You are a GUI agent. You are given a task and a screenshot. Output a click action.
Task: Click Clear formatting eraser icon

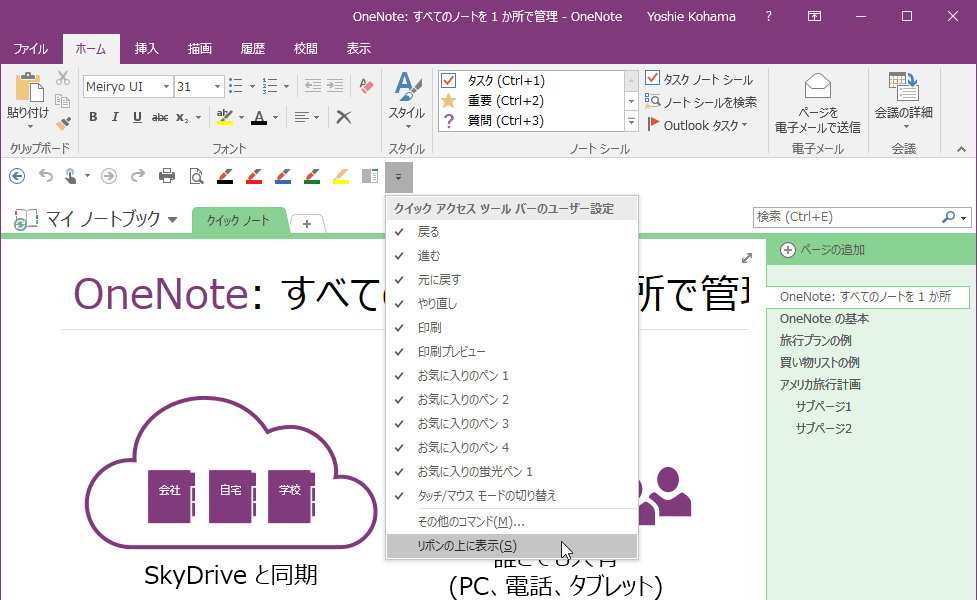tap(366, 86)
